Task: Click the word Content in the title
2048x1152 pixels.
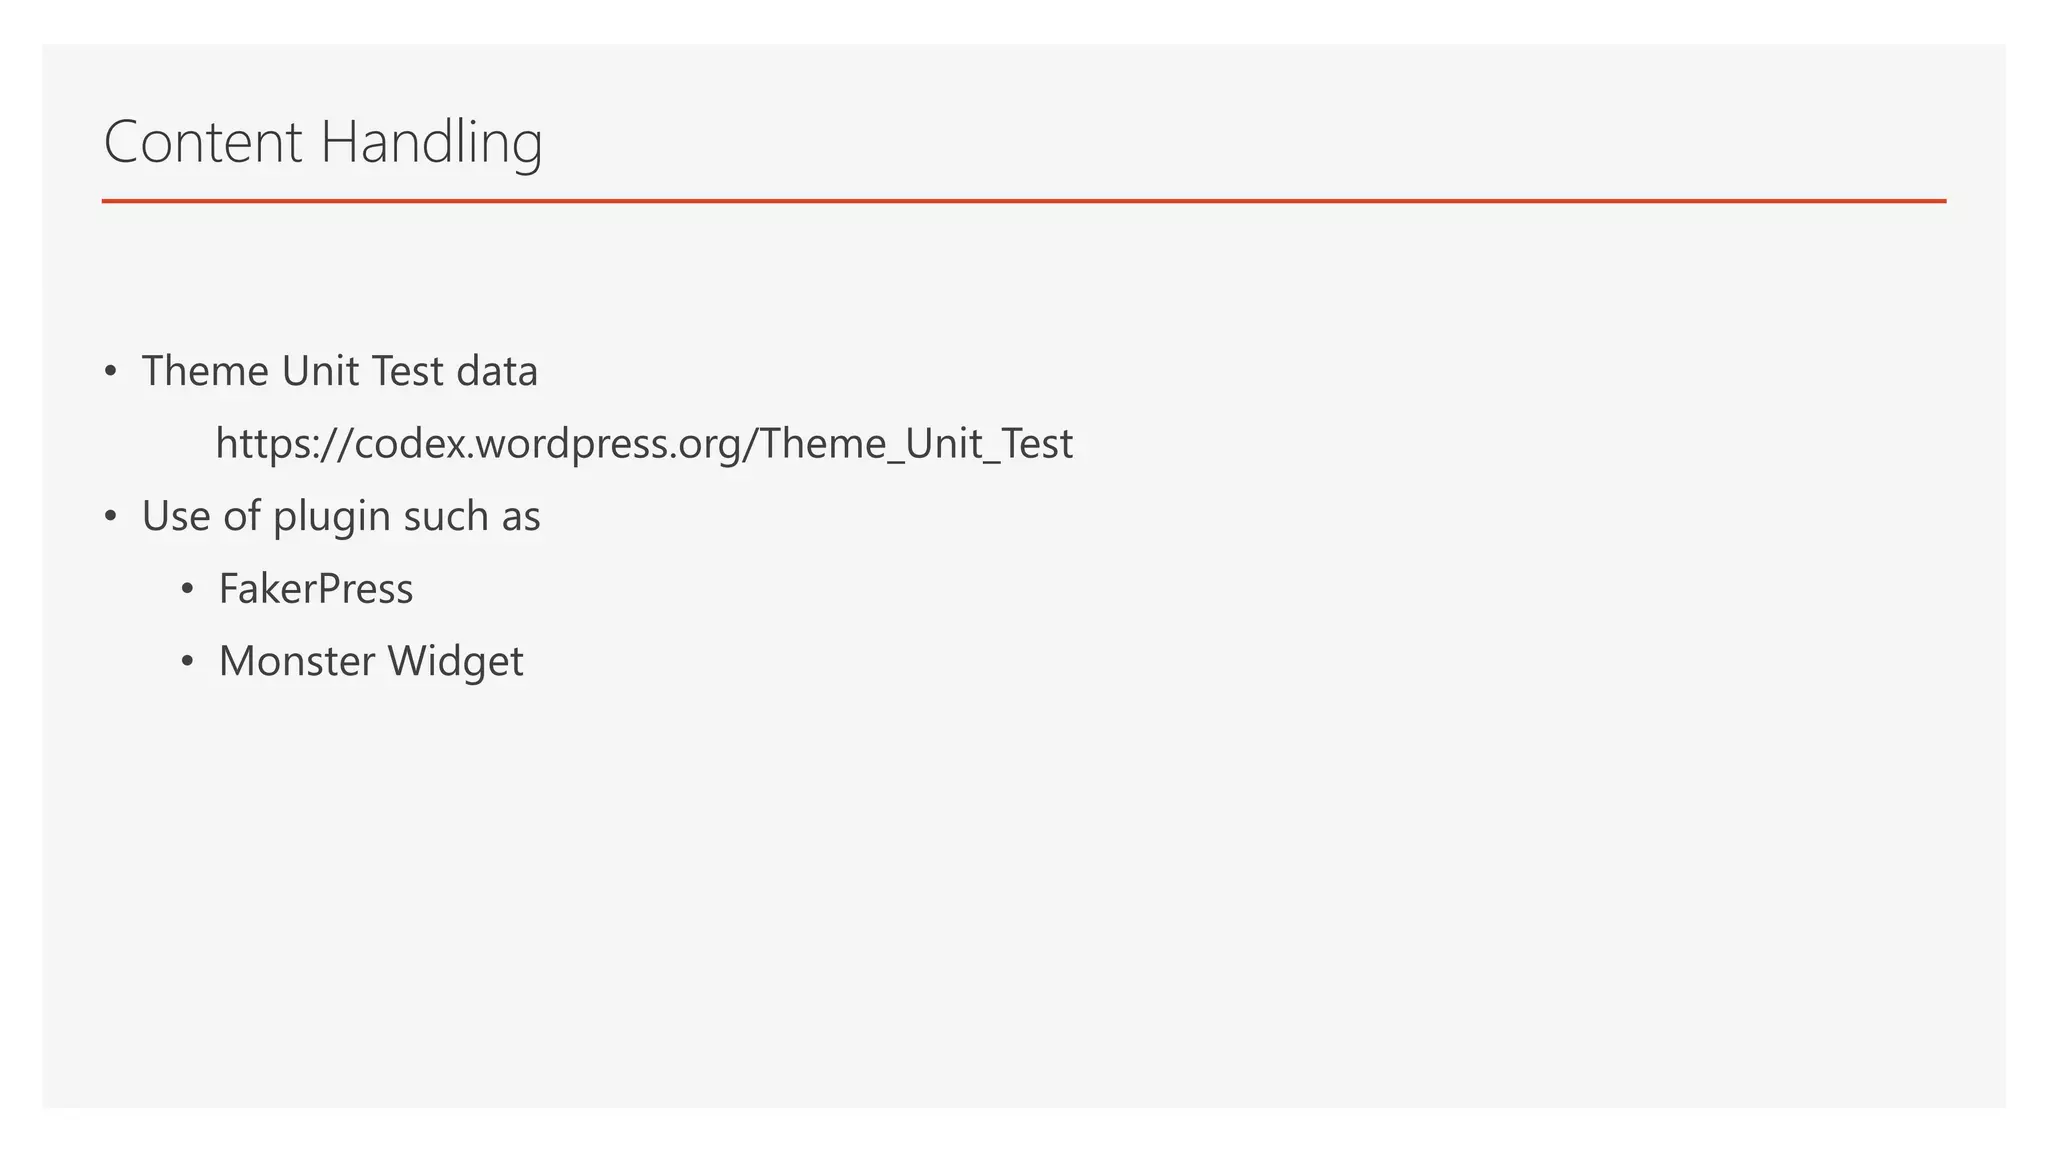Action: (203, 142)
